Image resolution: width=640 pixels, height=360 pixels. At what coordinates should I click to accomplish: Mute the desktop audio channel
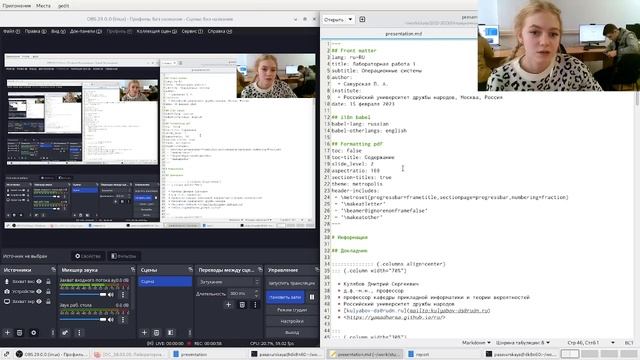(111, 320)
